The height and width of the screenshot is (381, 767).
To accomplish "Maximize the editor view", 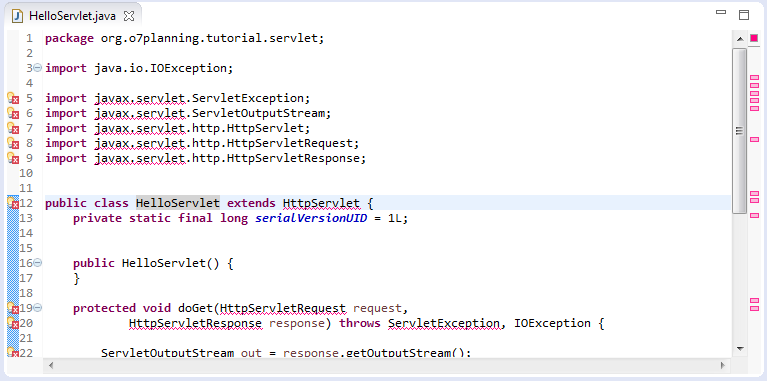I will click(x=744, y=15).
